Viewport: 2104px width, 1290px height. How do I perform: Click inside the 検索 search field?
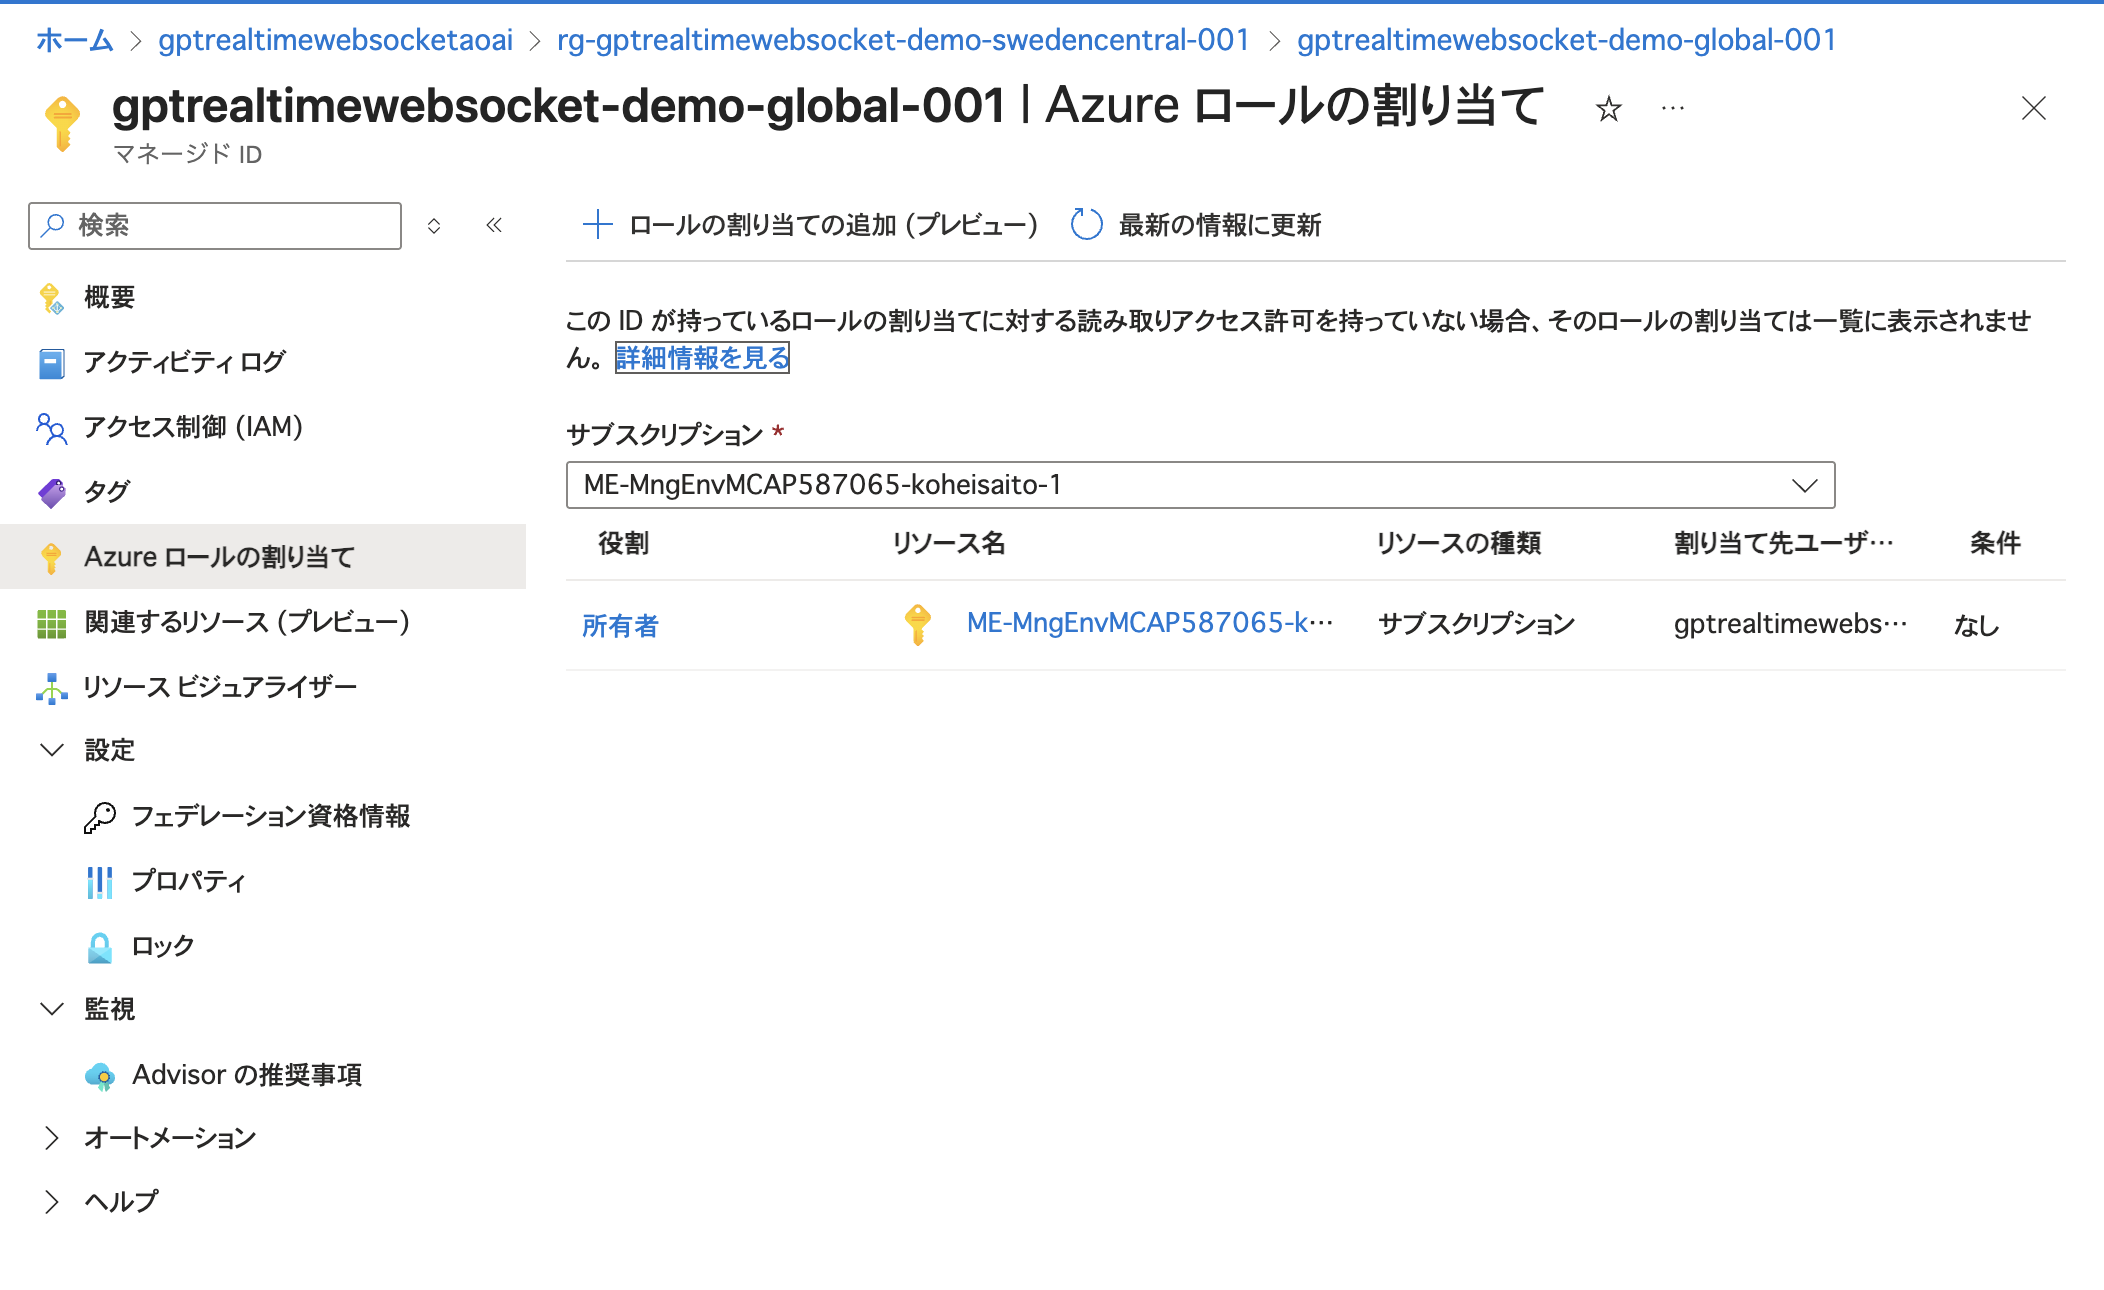pos(213,226)
